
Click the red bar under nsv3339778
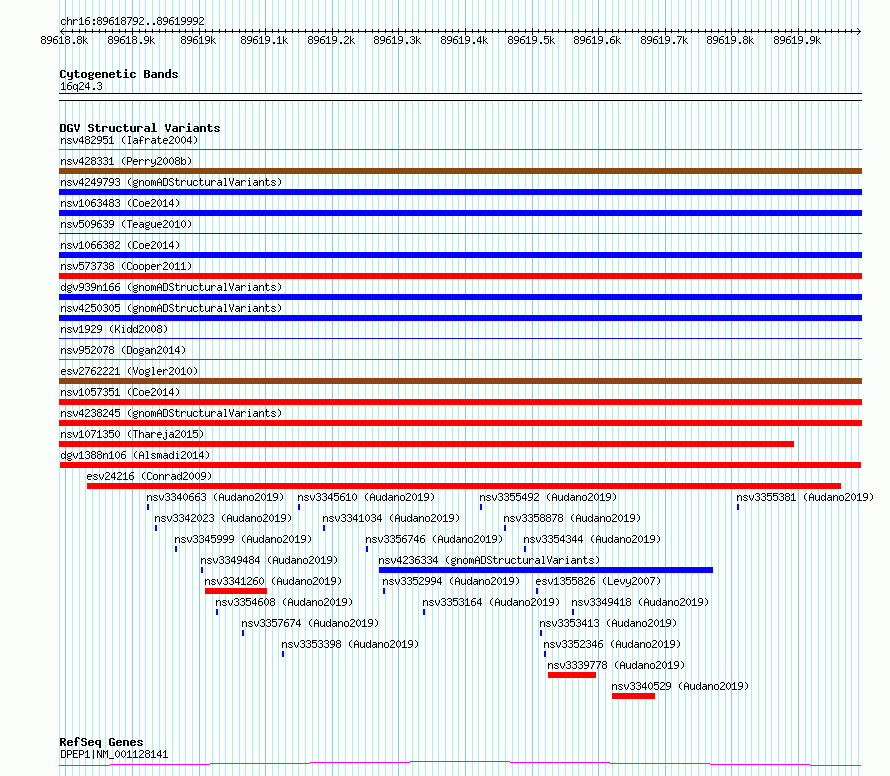572,675
